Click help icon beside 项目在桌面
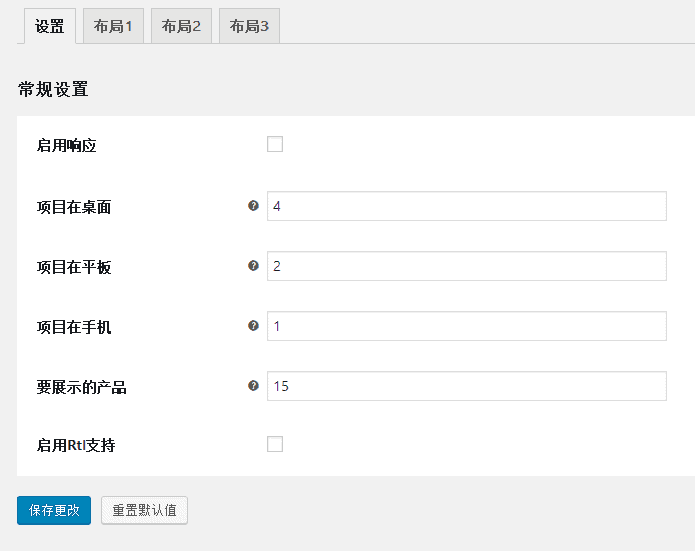 click(253, 206)
